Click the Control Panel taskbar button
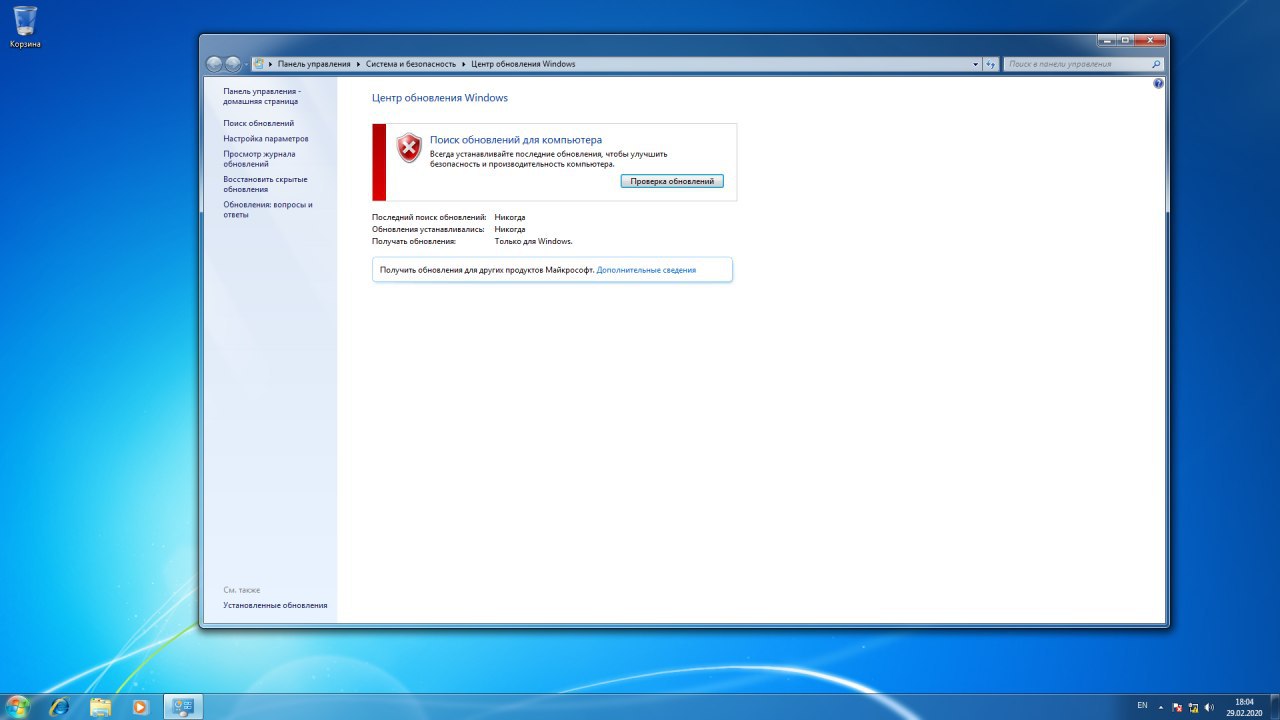The width and height of the screenshot is (1280, 720). point(183,707)
